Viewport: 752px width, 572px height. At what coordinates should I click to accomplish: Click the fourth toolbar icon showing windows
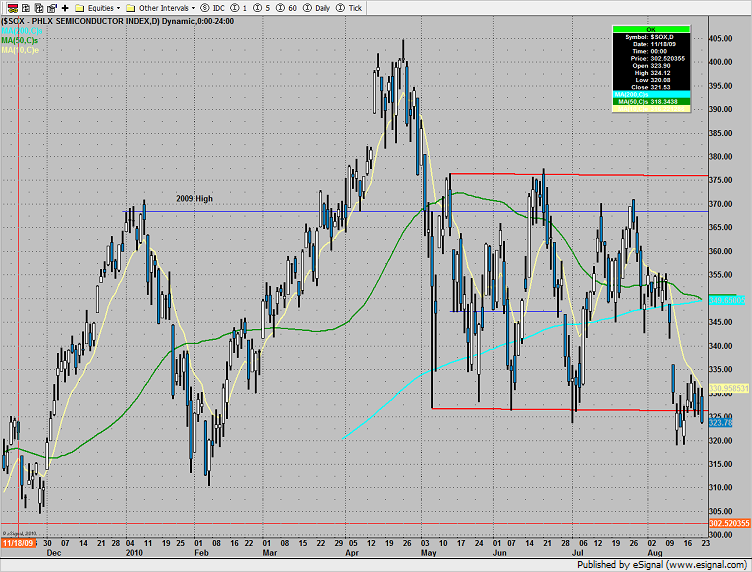click(x=52, y=8)
